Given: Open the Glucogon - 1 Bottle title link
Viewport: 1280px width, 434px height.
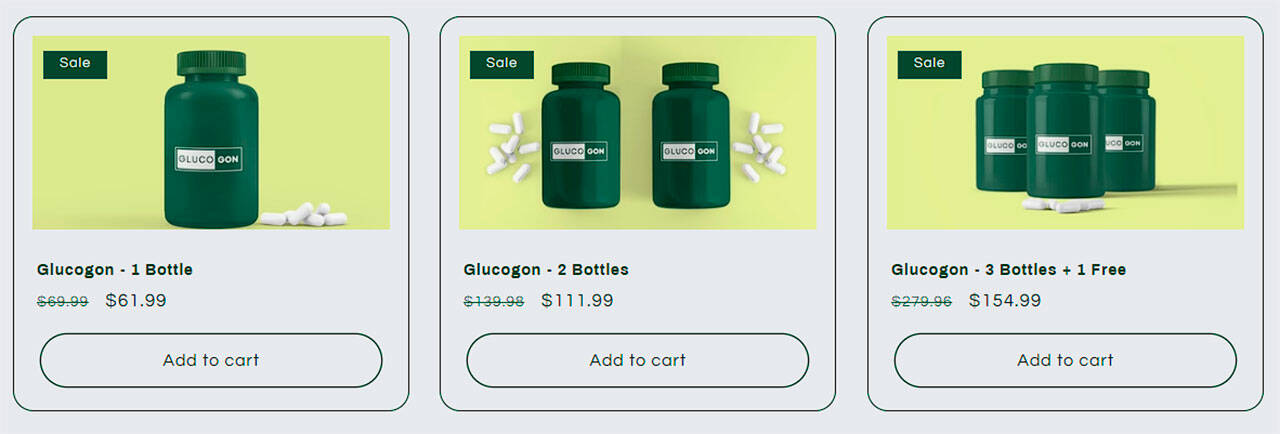Looking at the screenshot, I should [x=115, y=270].
